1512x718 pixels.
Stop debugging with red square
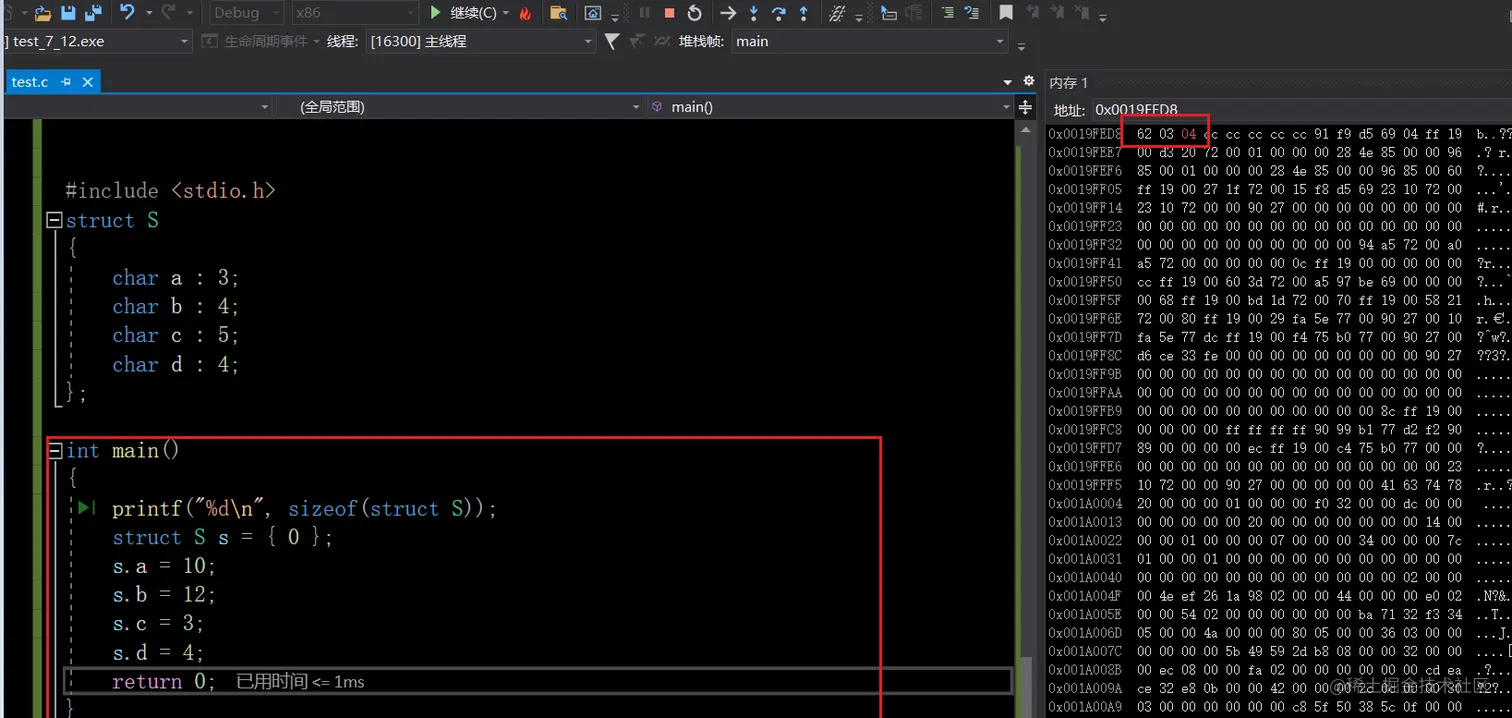point(669,13)
